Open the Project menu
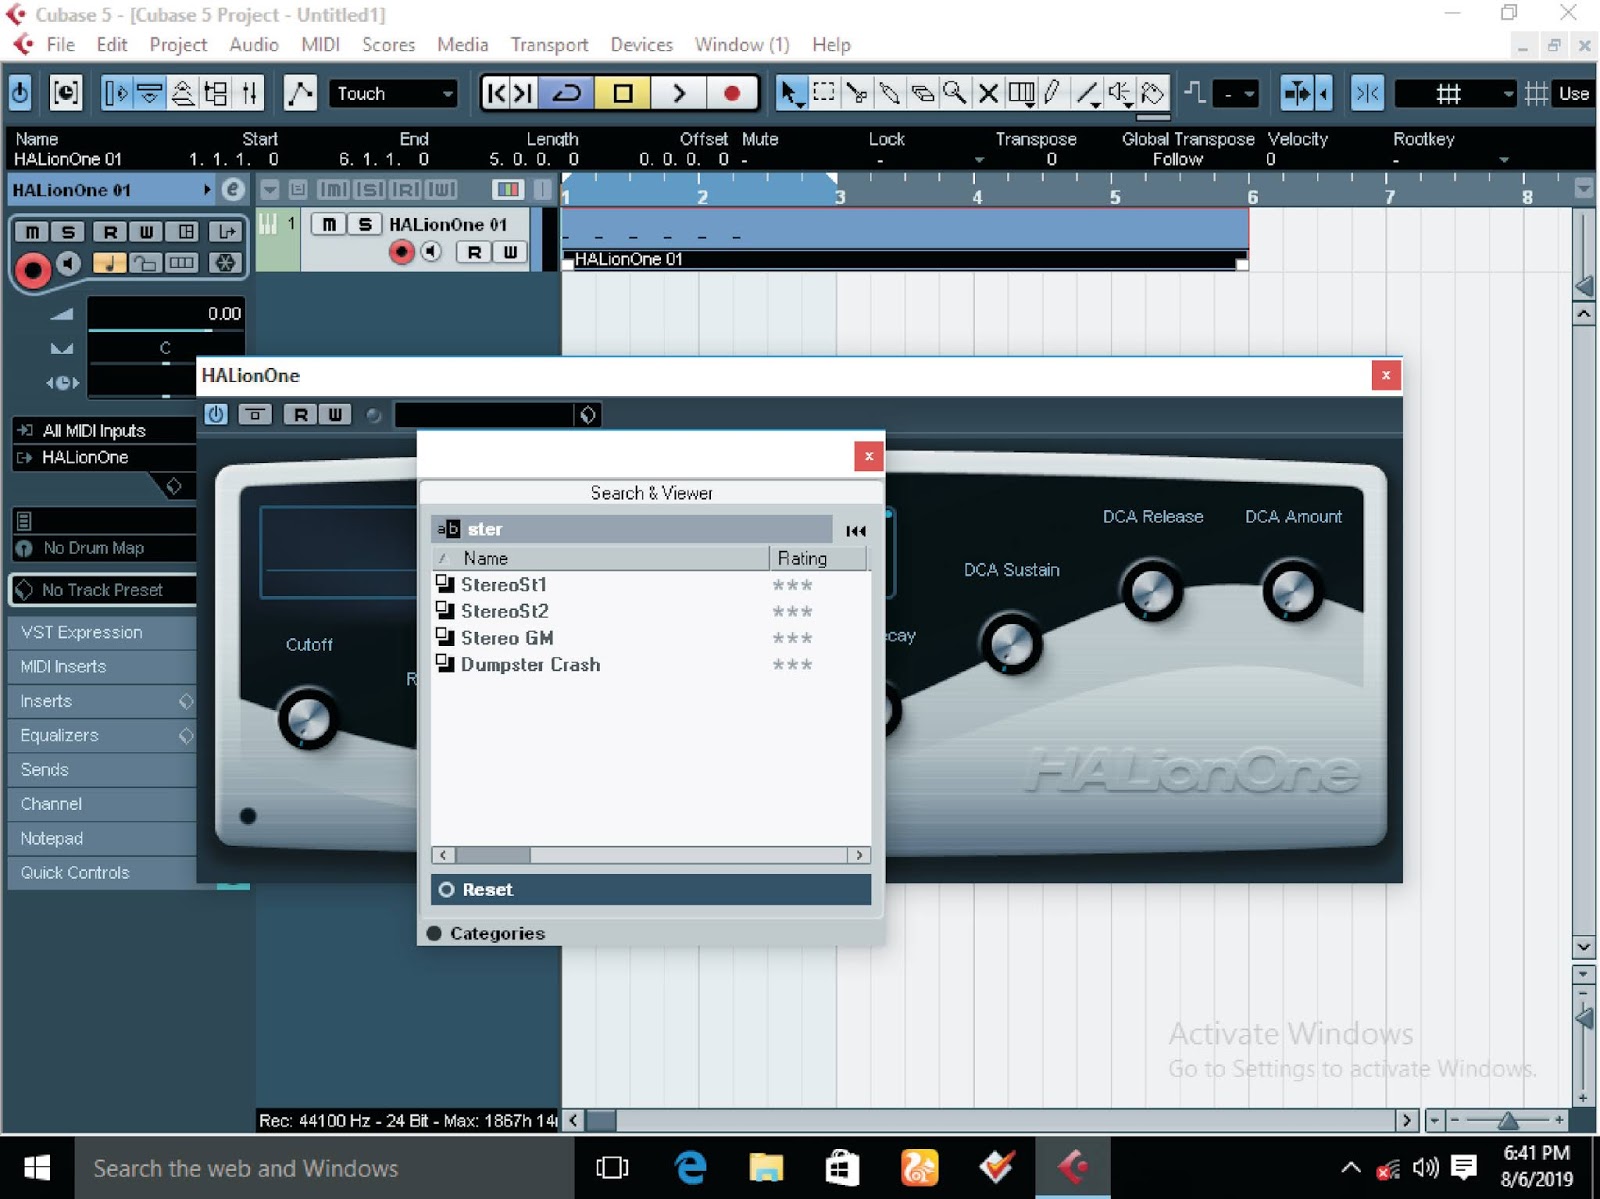Image resolution: width=1600 pixels, height=1199 pixels. 178,44
